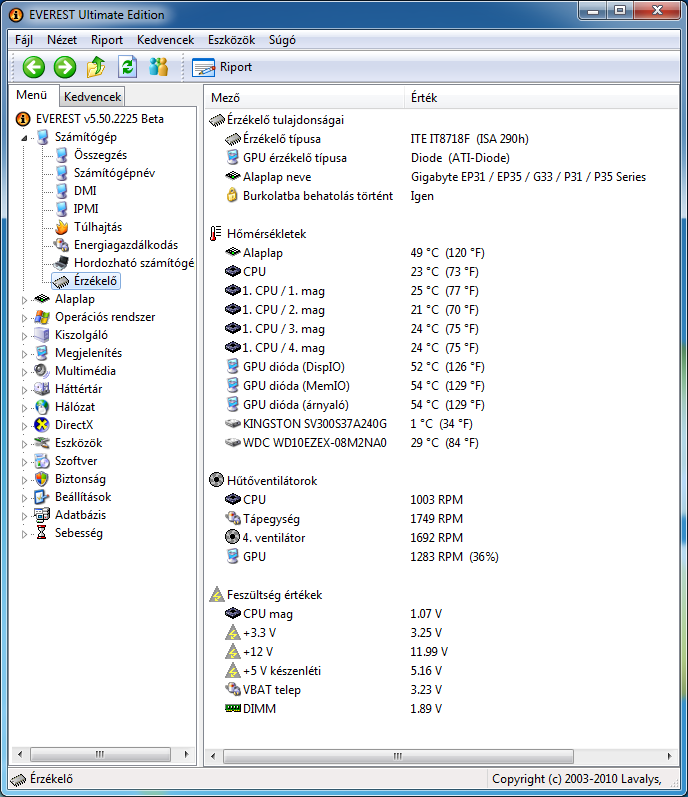Click the Túlhajtás flame icon
This screenshot has width=688, height=797.
coord(61,227)
